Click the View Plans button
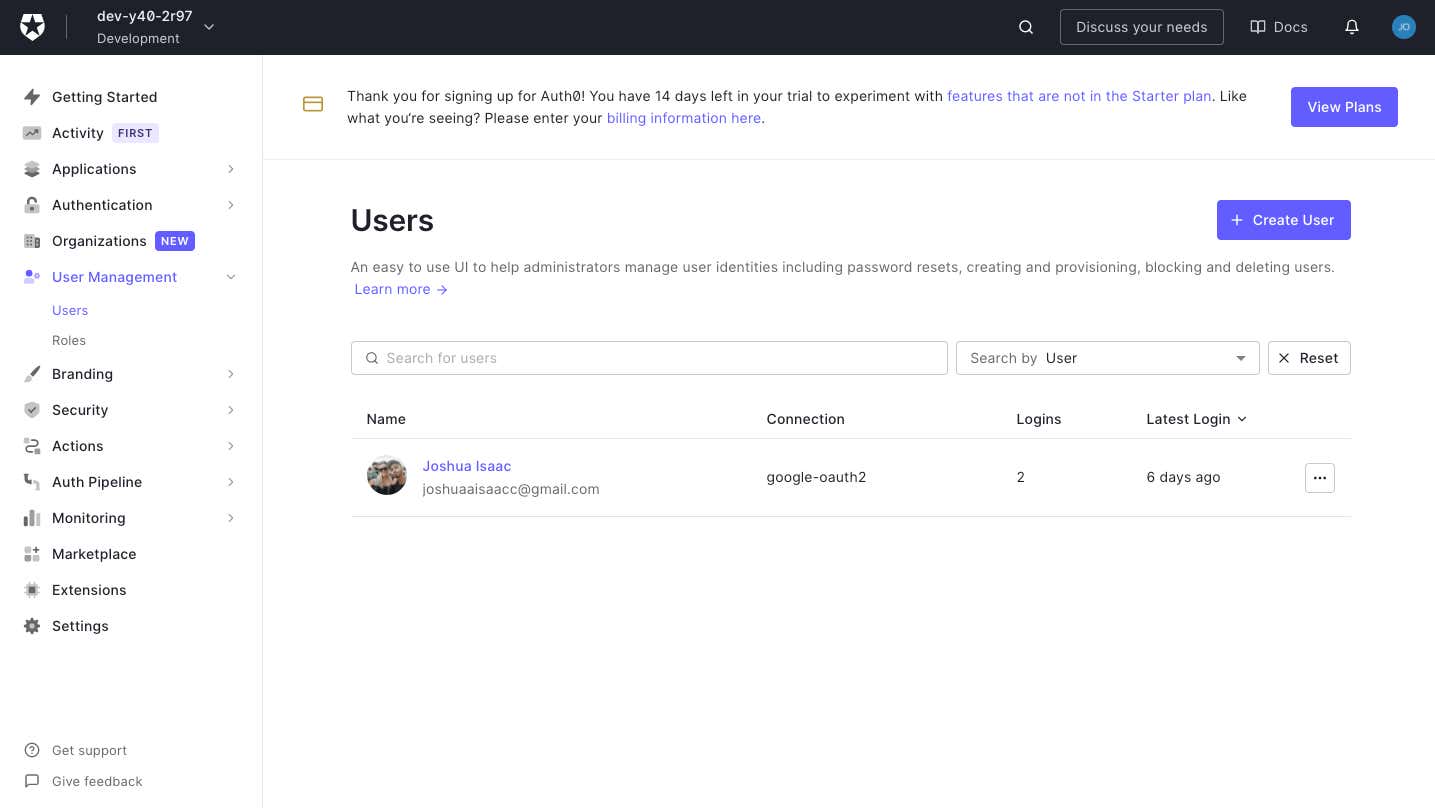1435x808 pixels. point(1344,107)
